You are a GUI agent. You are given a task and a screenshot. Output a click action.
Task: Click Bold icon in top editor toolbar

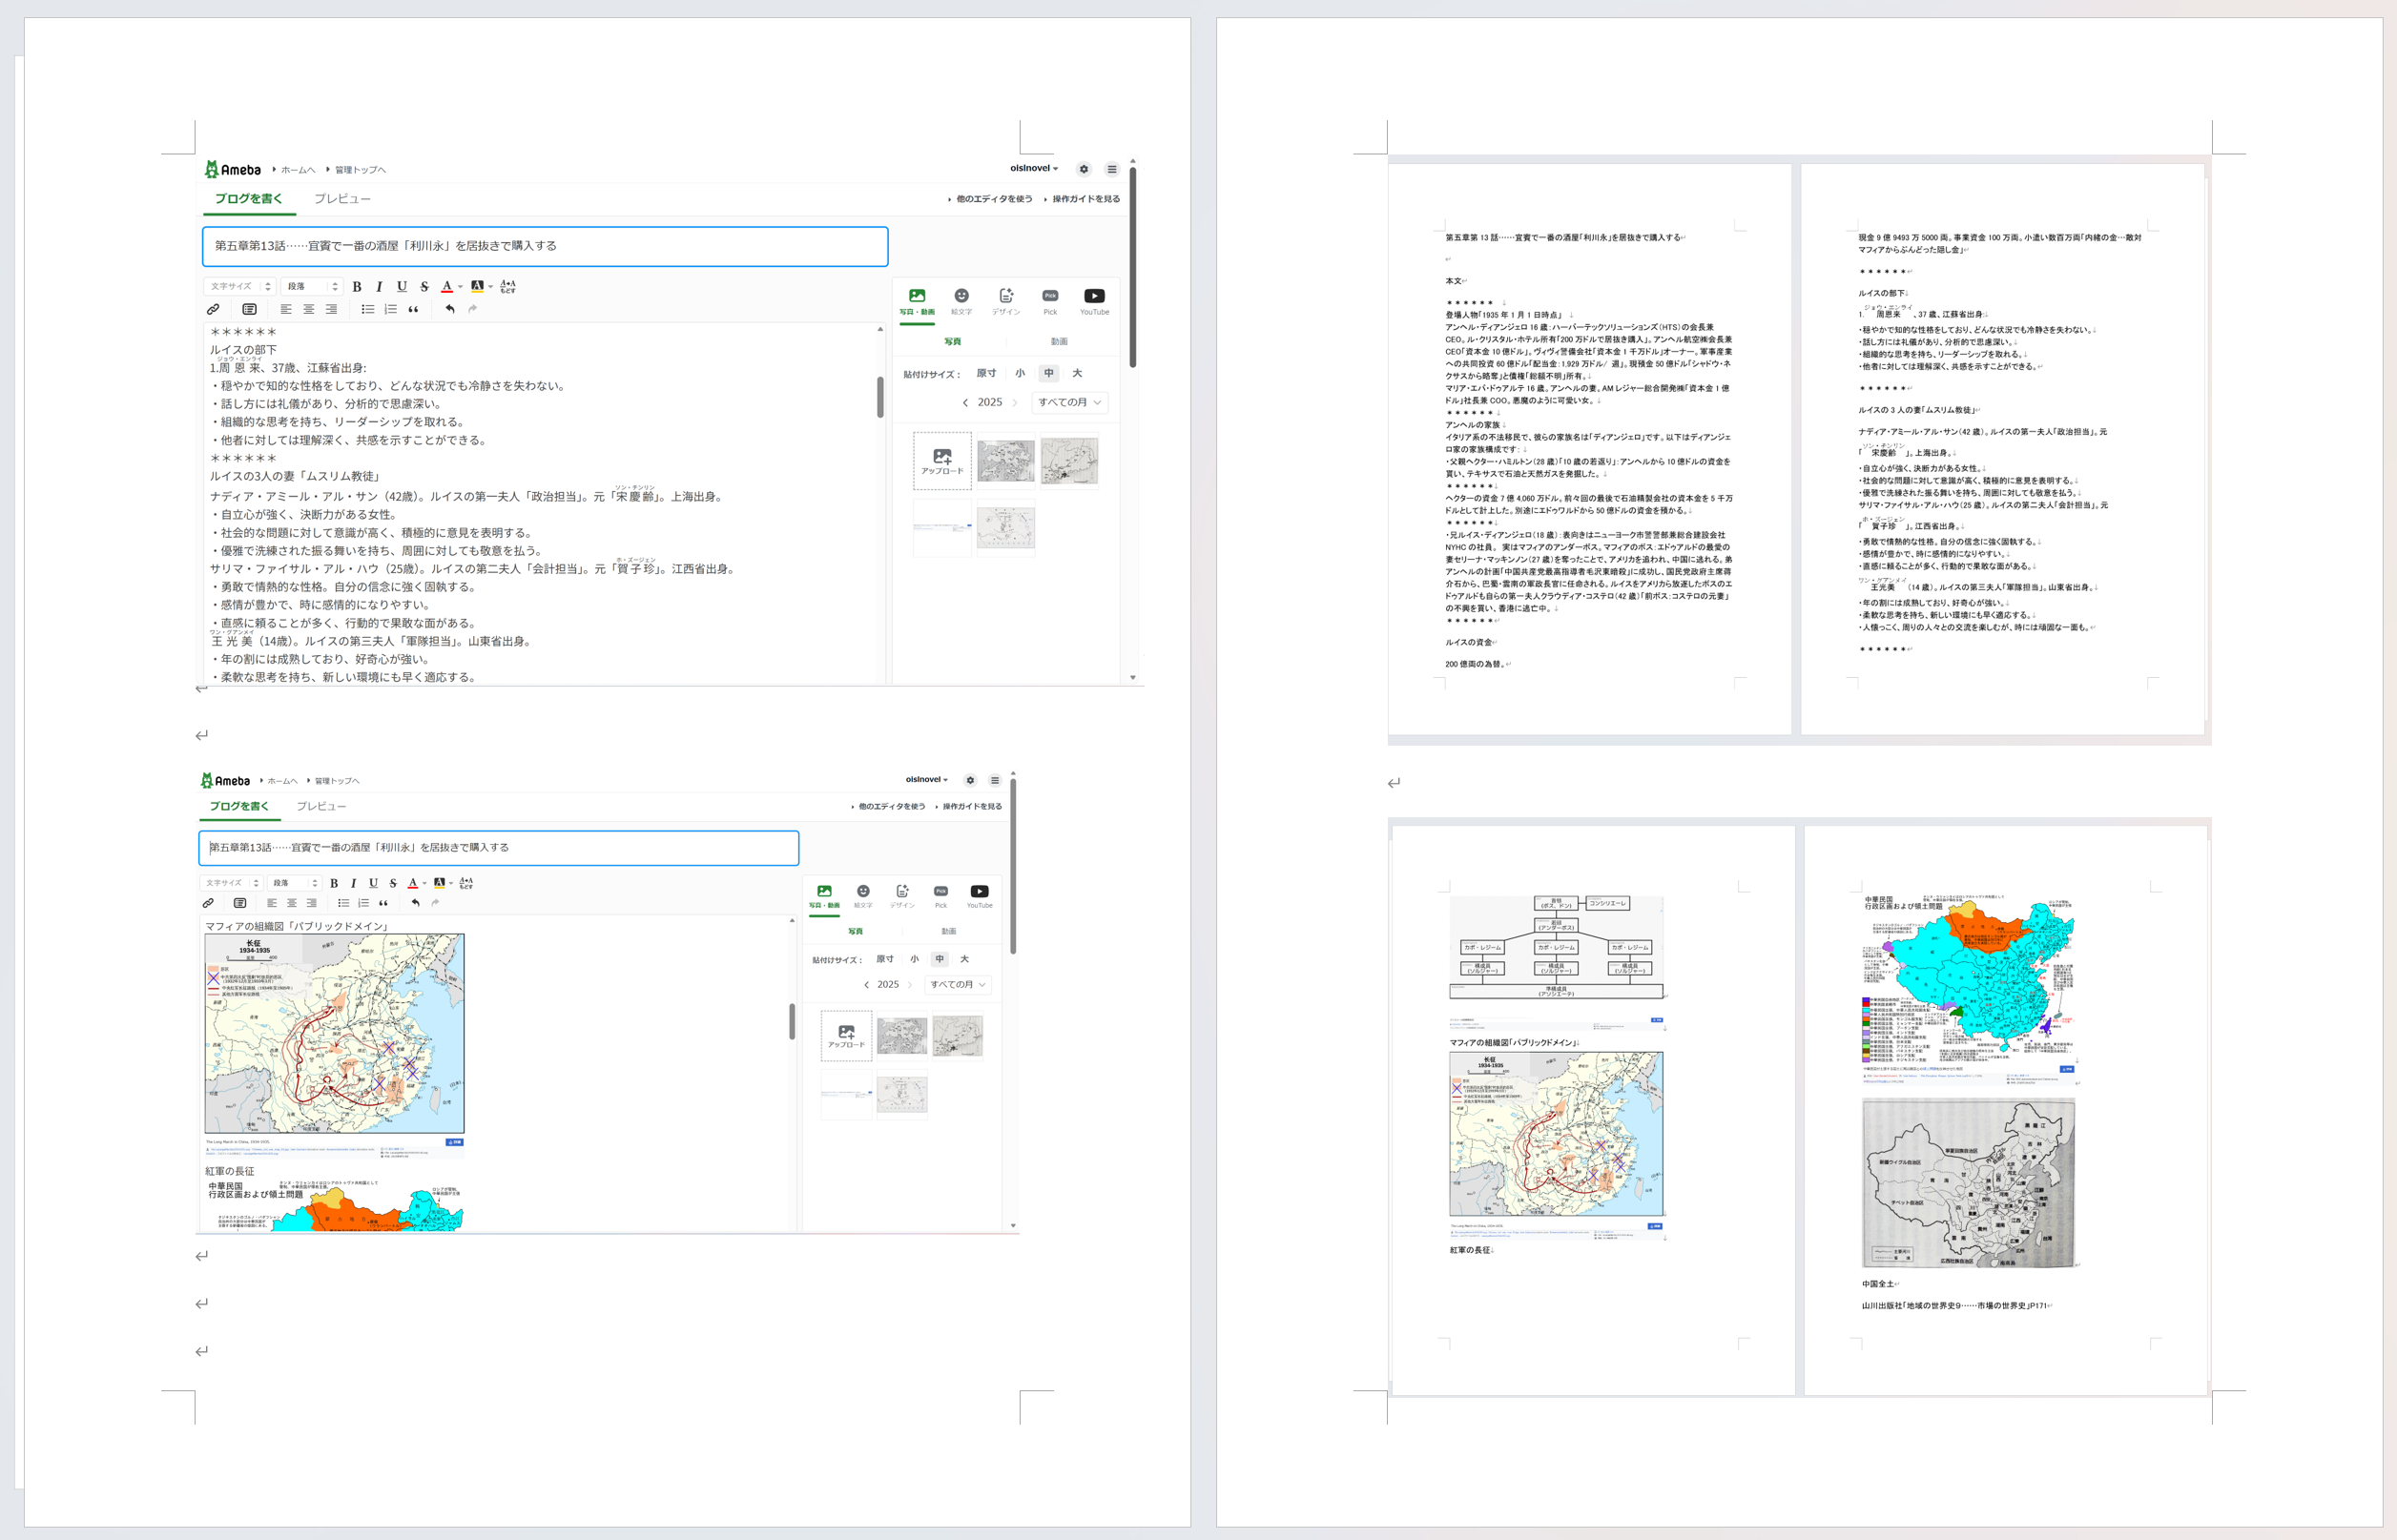tap(357, 287)
